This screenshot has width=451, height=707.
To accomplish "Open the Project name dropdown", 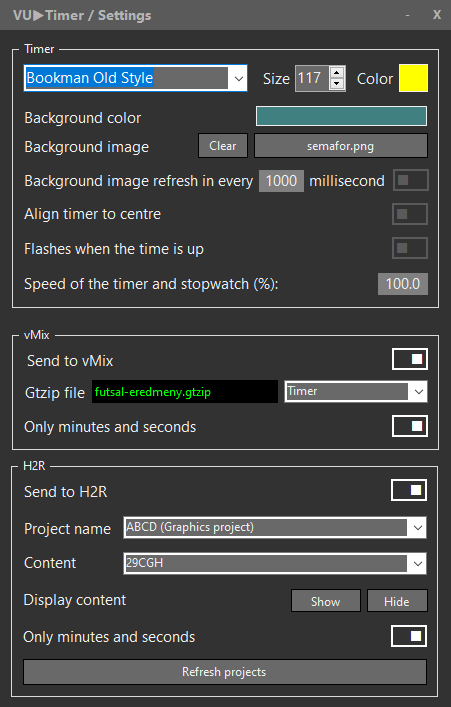I will (x=275, y=528).
